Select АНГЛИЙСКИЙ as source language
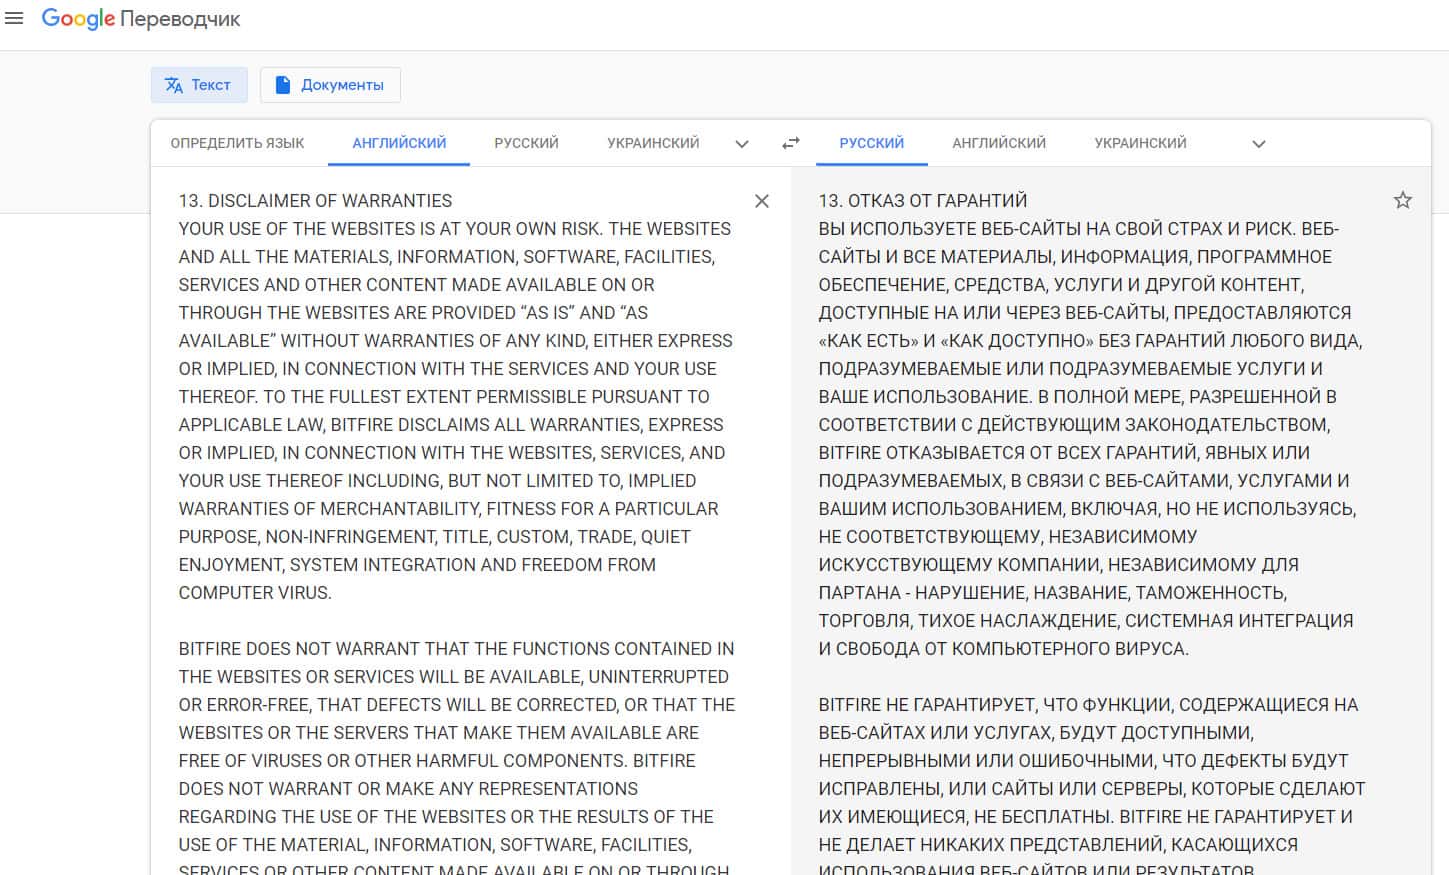Viewport: 1449px width, 875px height. [399, 143]
